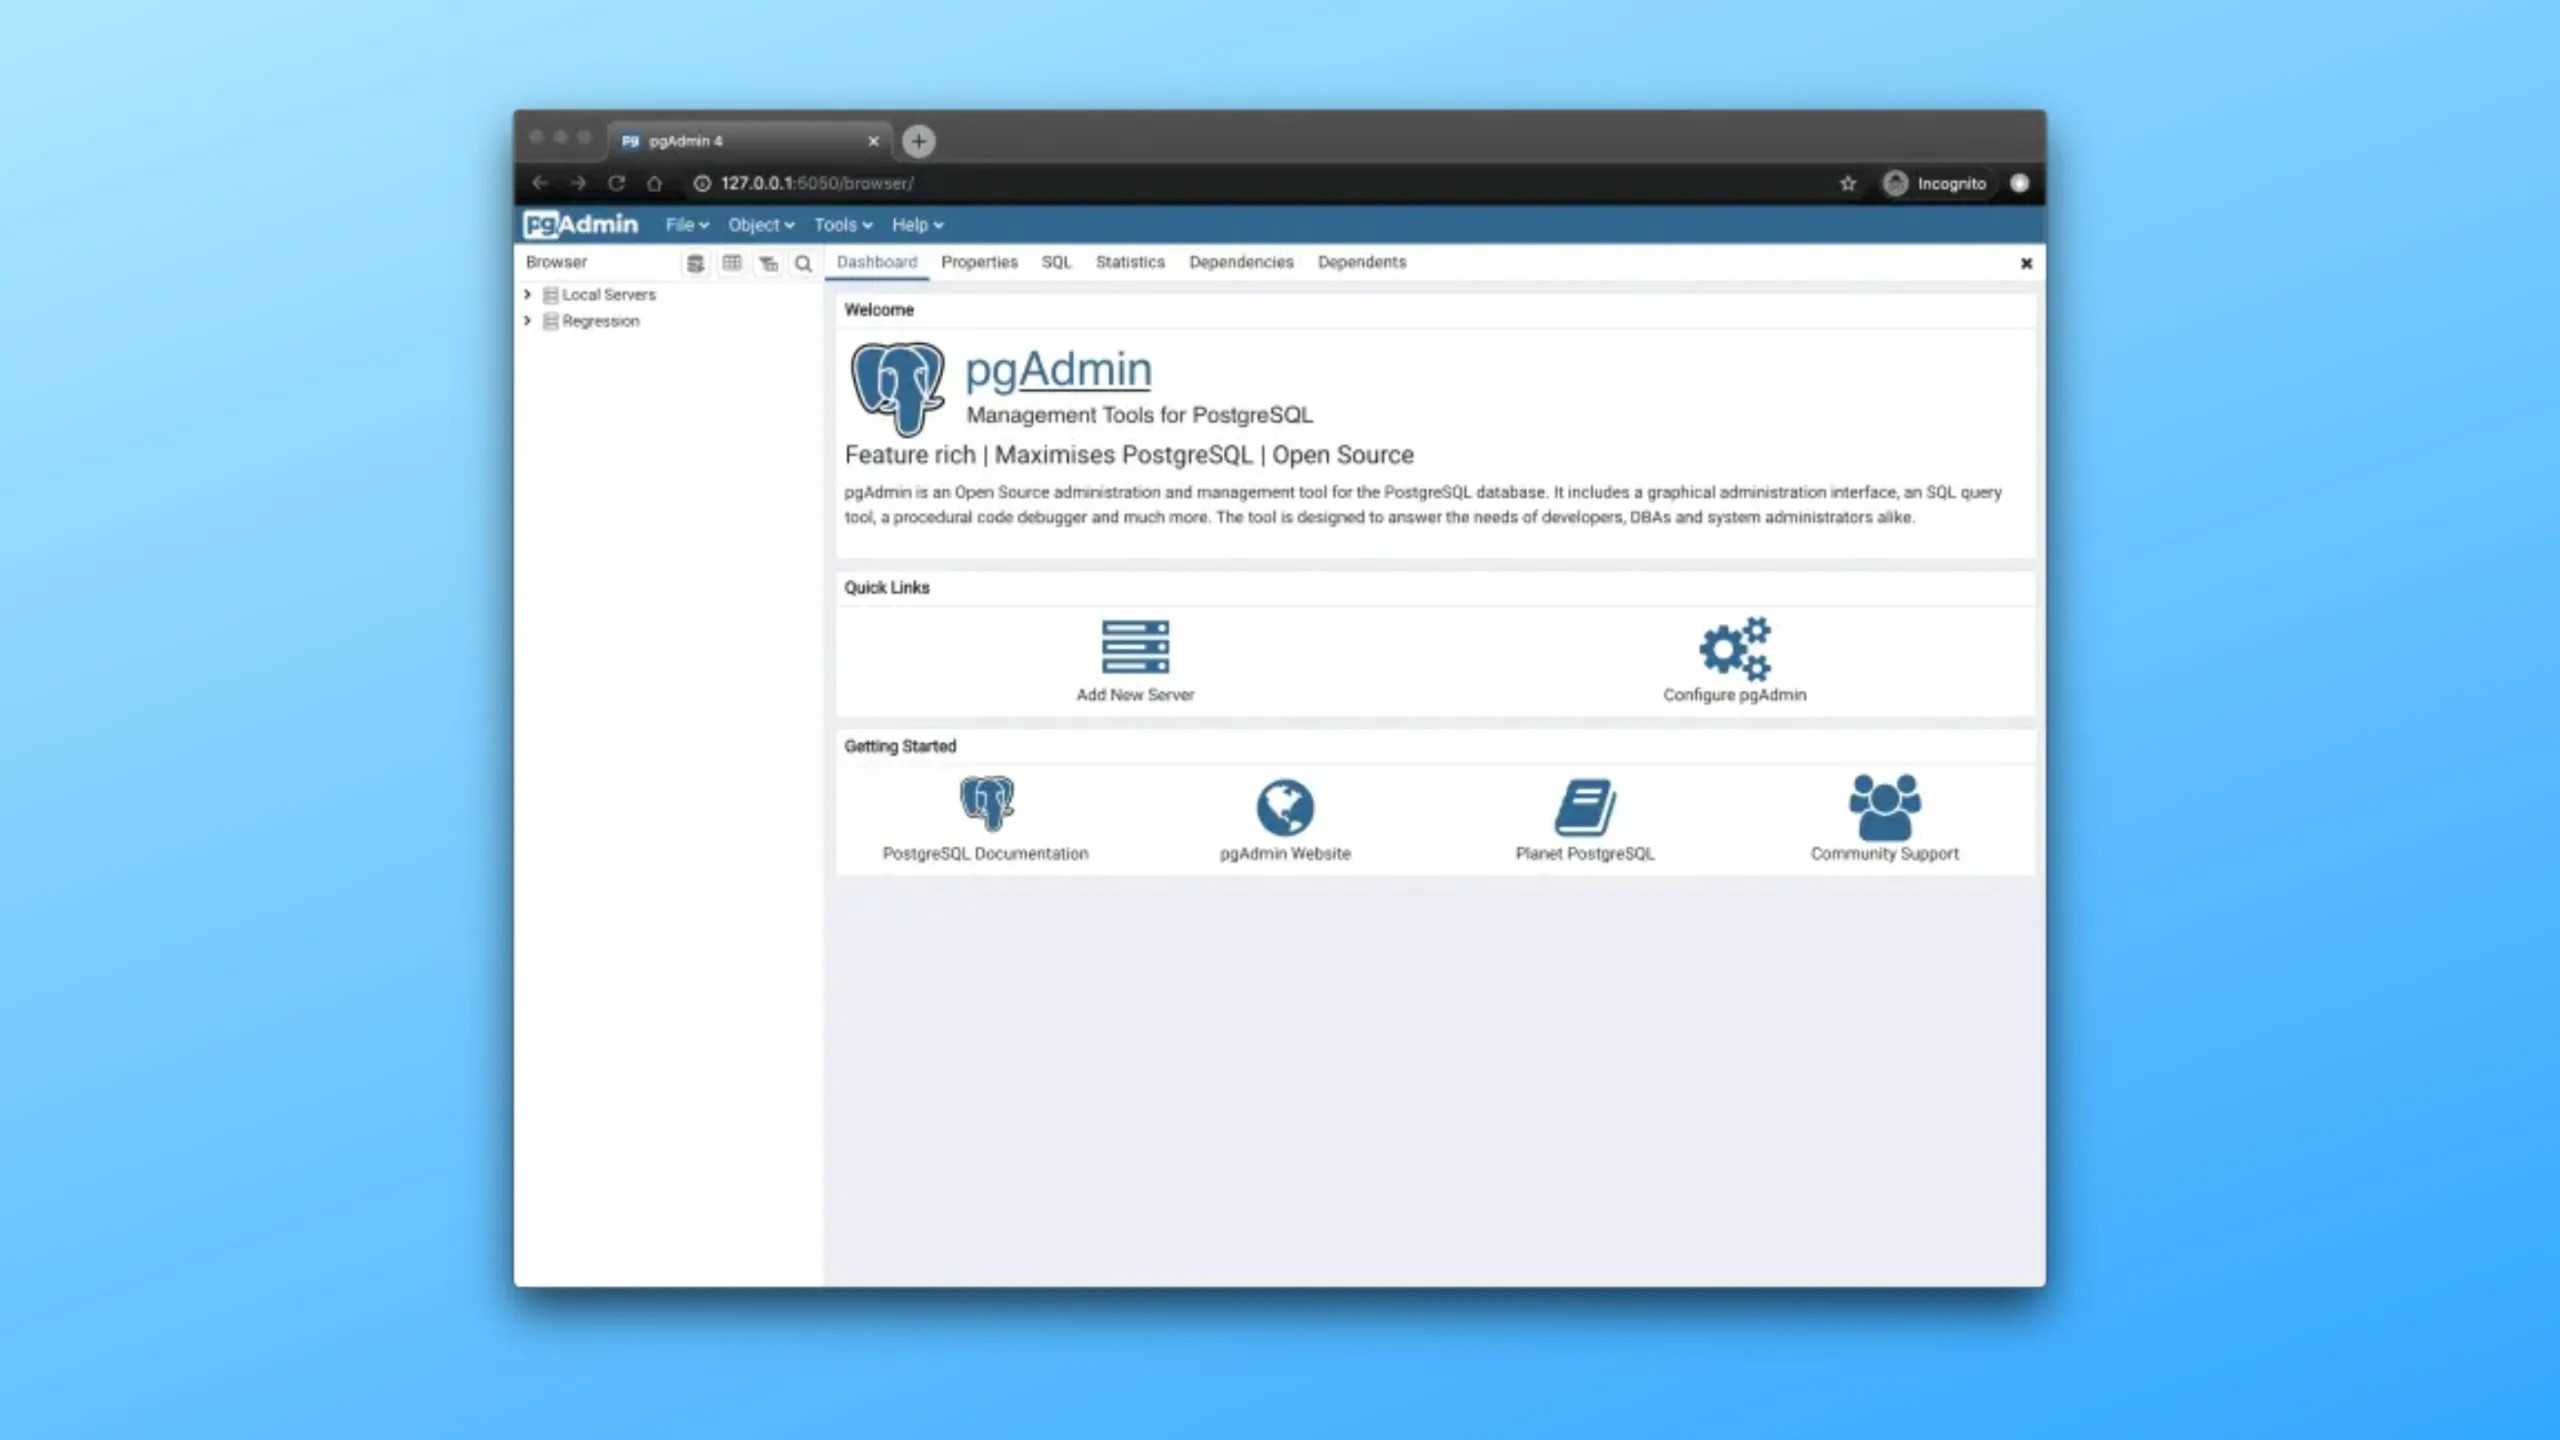2560x1440 pixels.
Task: Click the browser home icon
Action: [654, 183]
